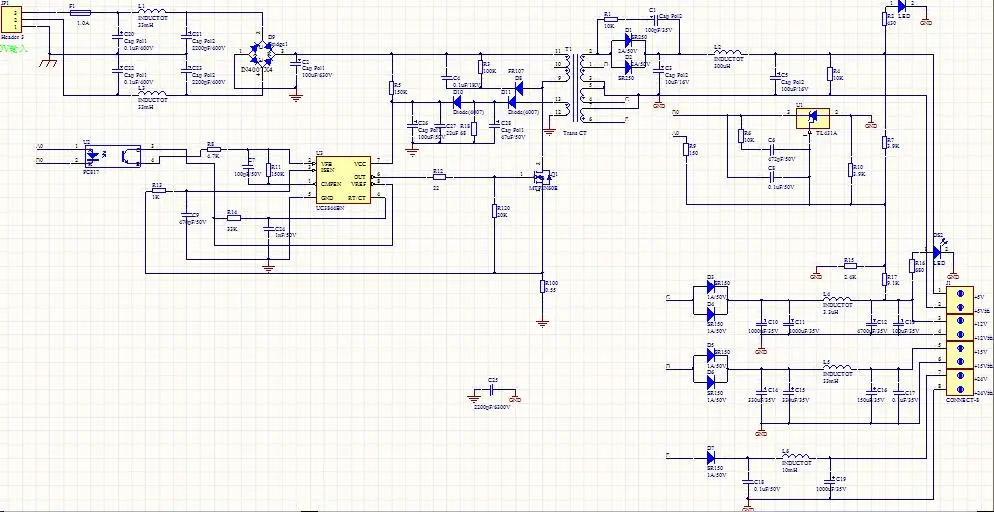Select inductor L3 rated 200uH
994x512 pixels.
729,55
